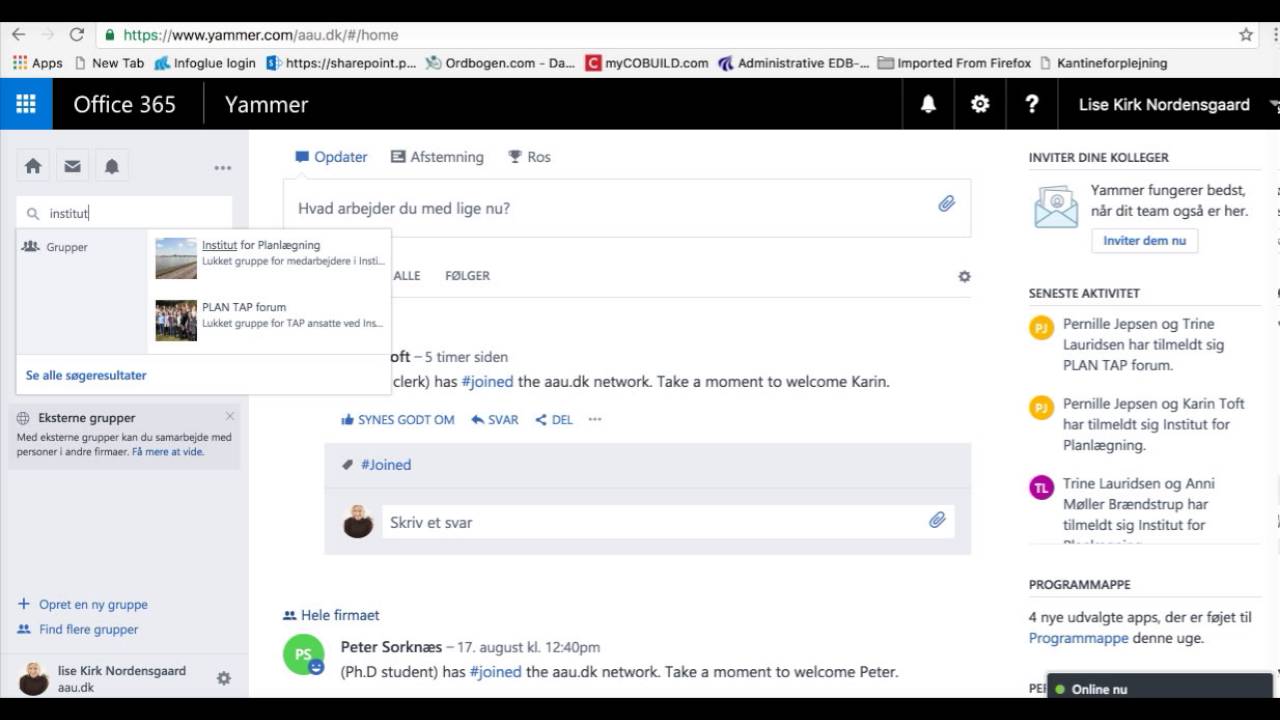The width and height of the screenshot is (1280, 720).
Task: Open notifications bell in Office 365 header
Action: pyautogui.click(x=928, y=104)
